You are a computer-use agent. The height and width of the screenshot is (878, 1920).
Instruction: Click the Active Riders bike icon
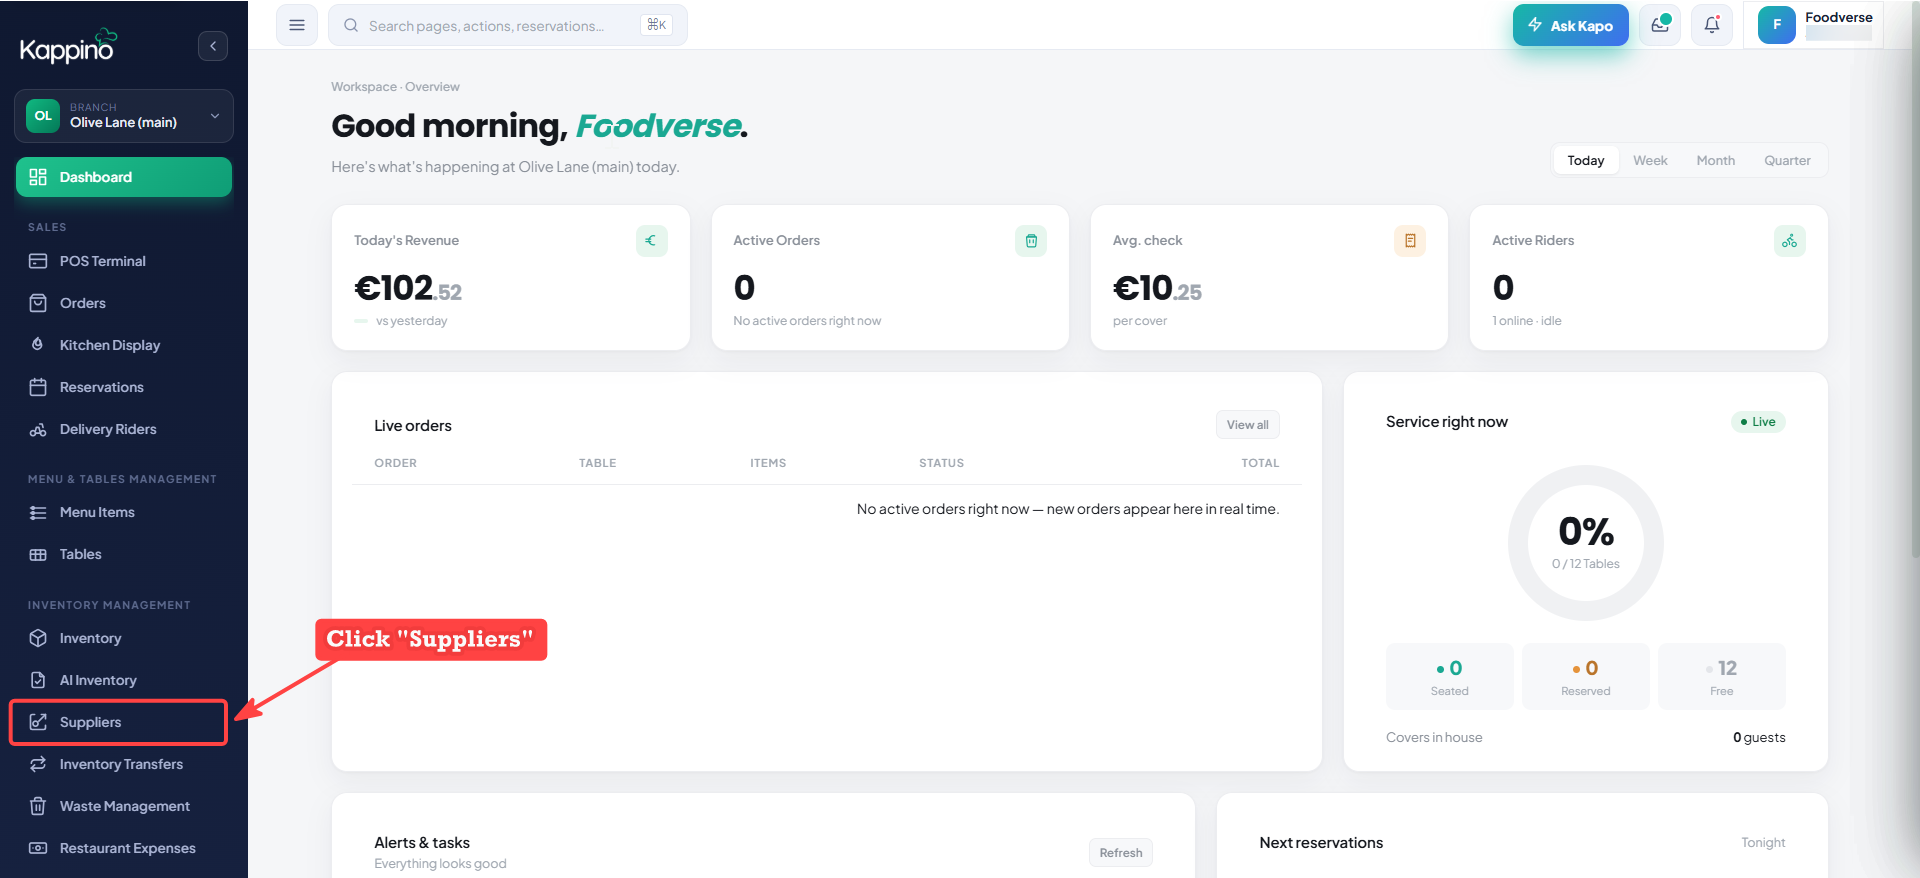coord(1790,241)
